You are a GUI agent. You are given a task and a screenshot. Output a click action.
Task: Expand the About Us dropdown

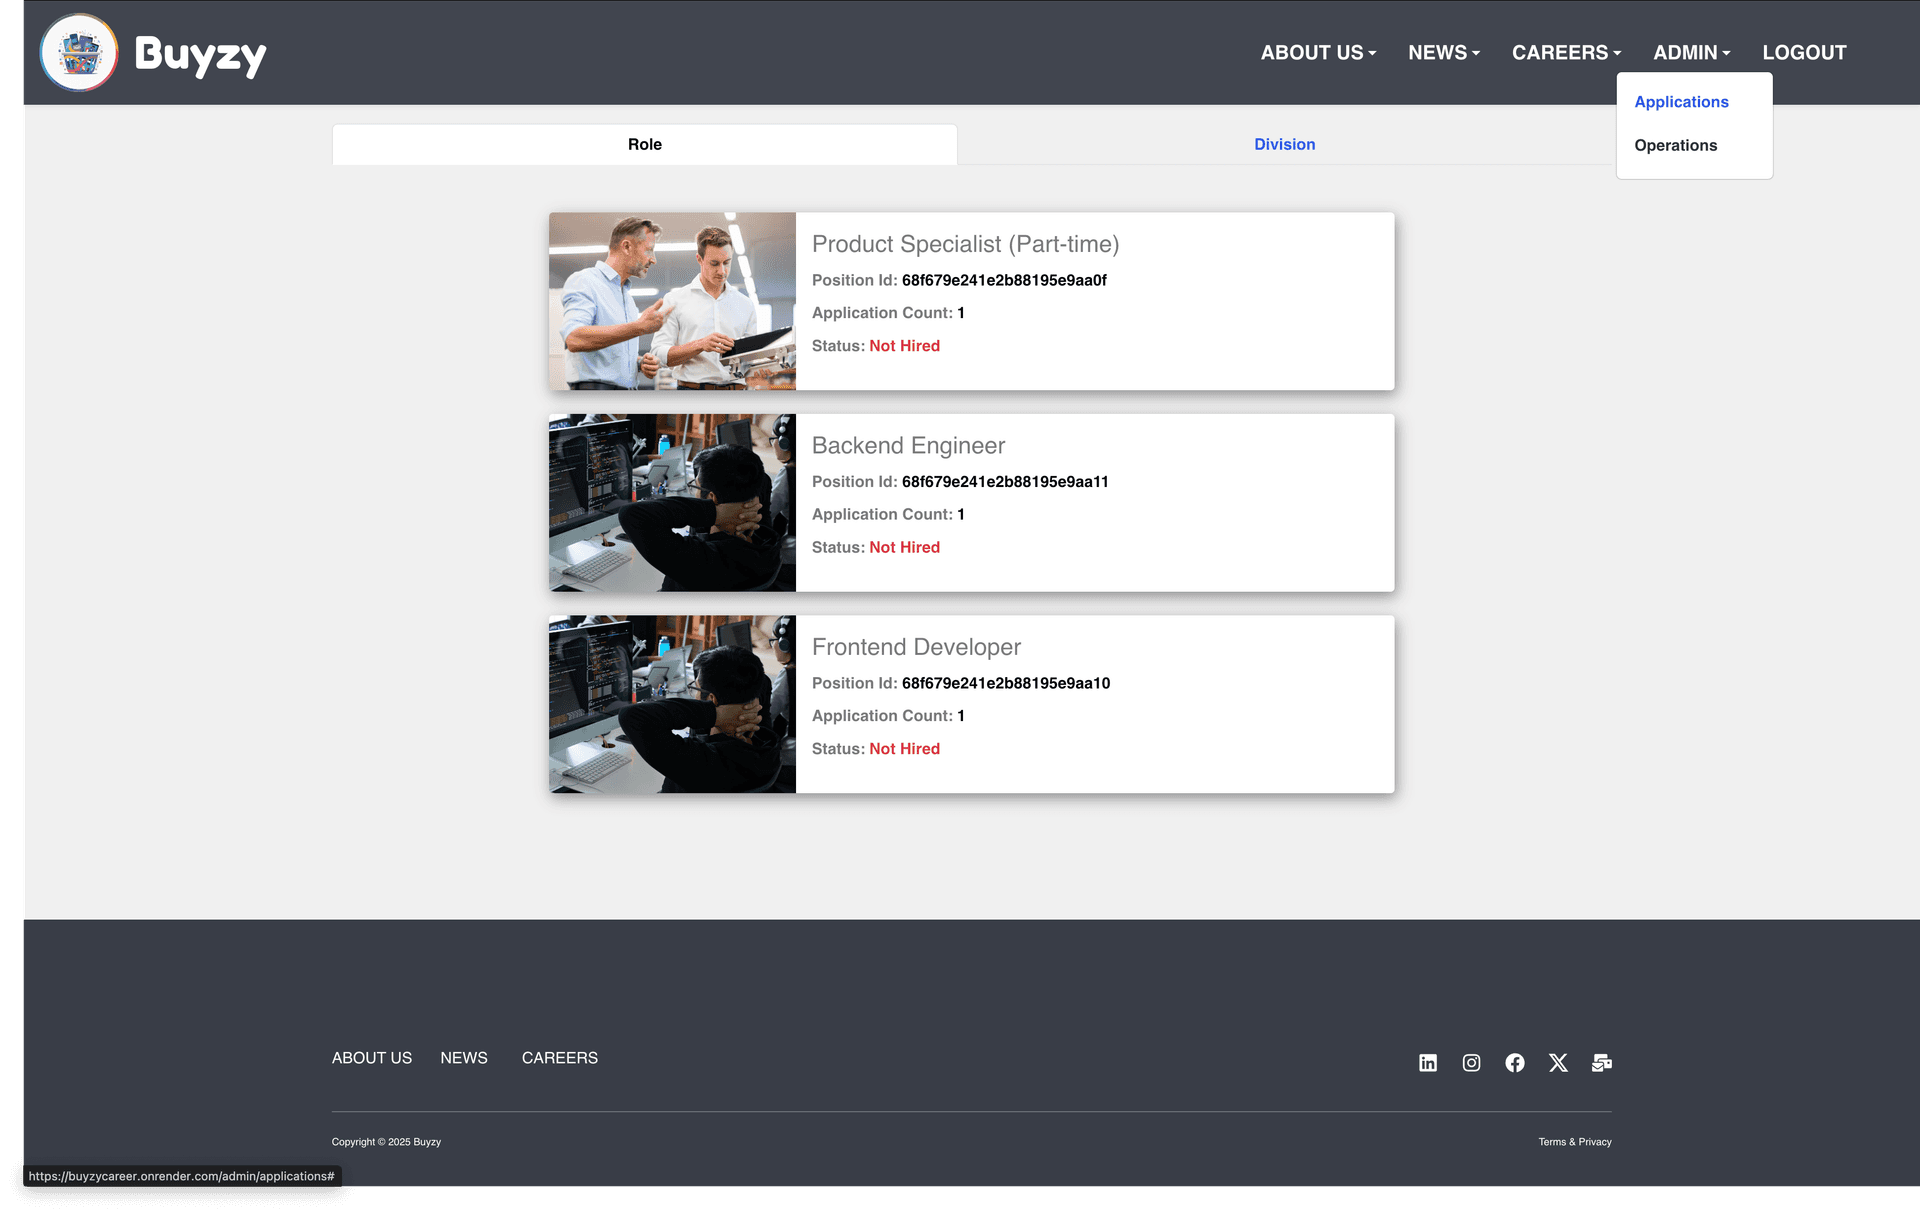1318,53
